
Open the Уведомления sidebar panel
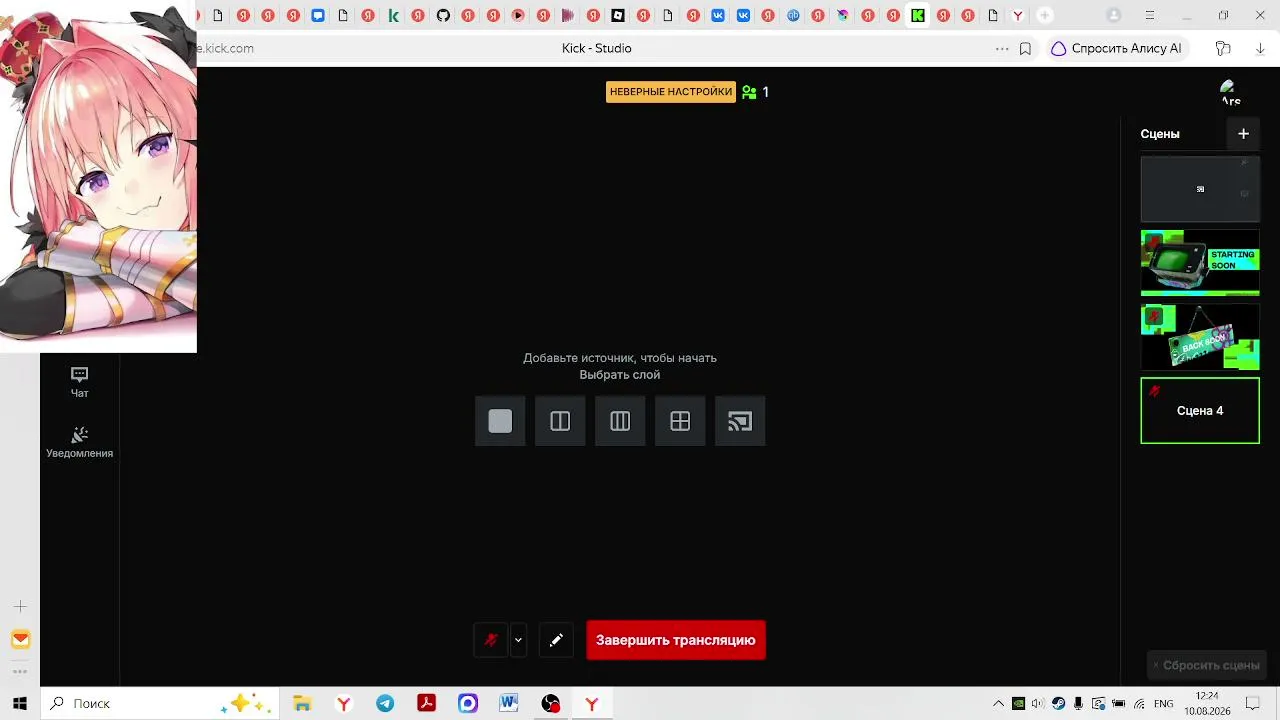click(x=79, y=442)
